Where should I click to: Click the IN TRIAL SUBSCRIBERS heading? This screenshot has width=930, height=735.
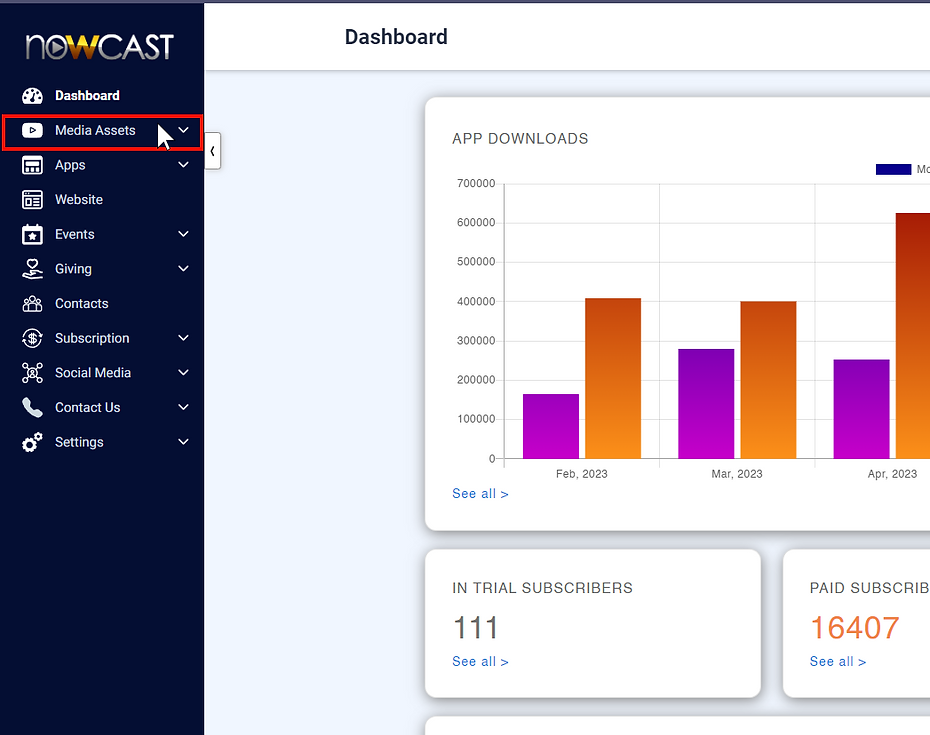tap(542, 588)
